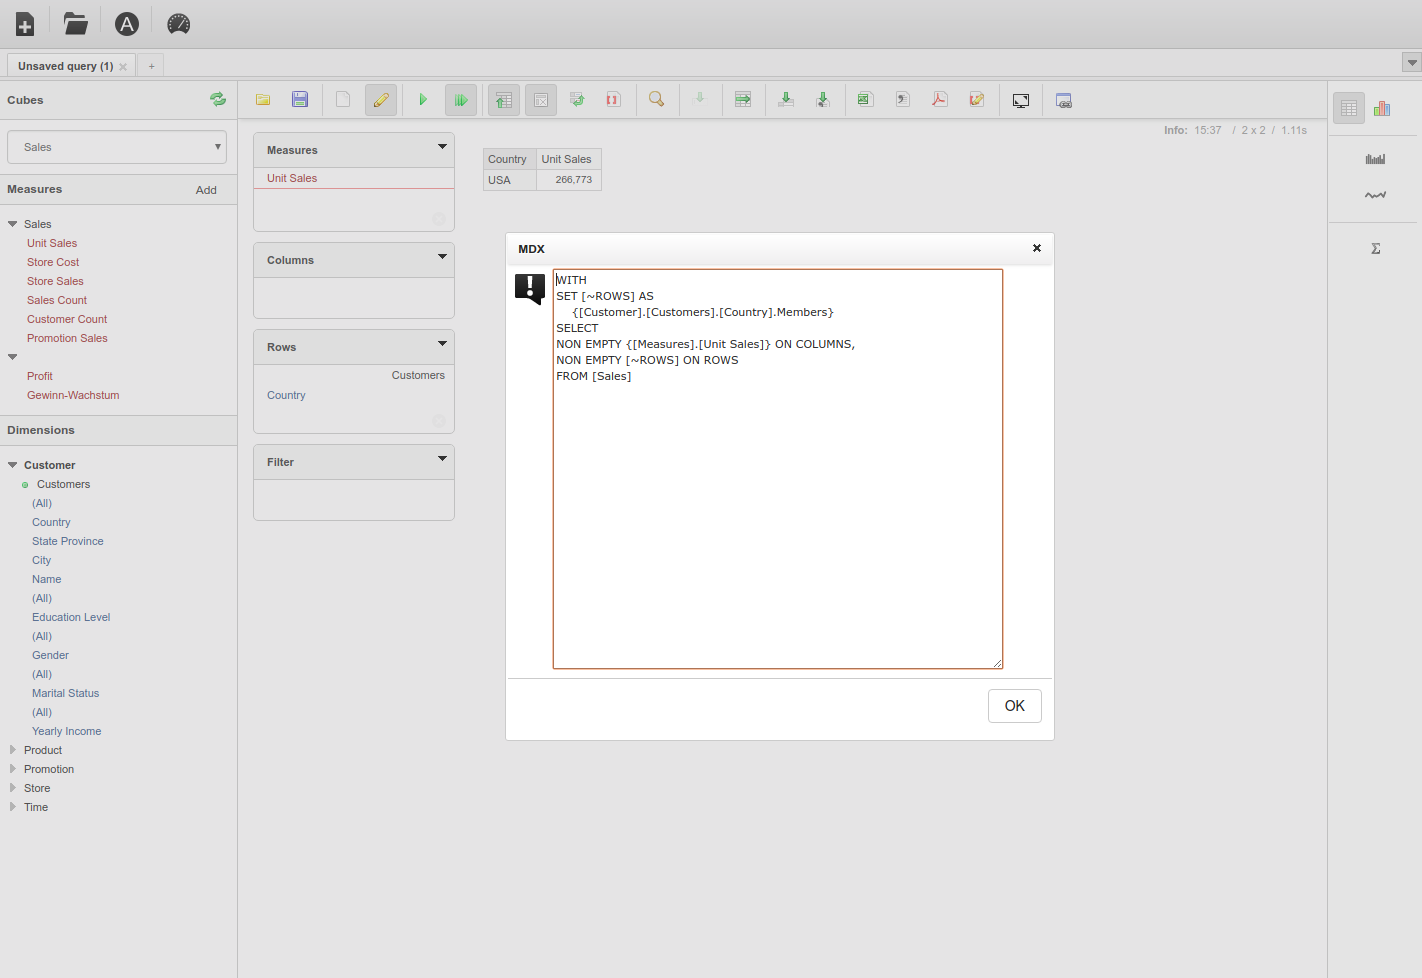Confirm the MDX dialog with OK
The image size is (1422, 978).
1014,705
